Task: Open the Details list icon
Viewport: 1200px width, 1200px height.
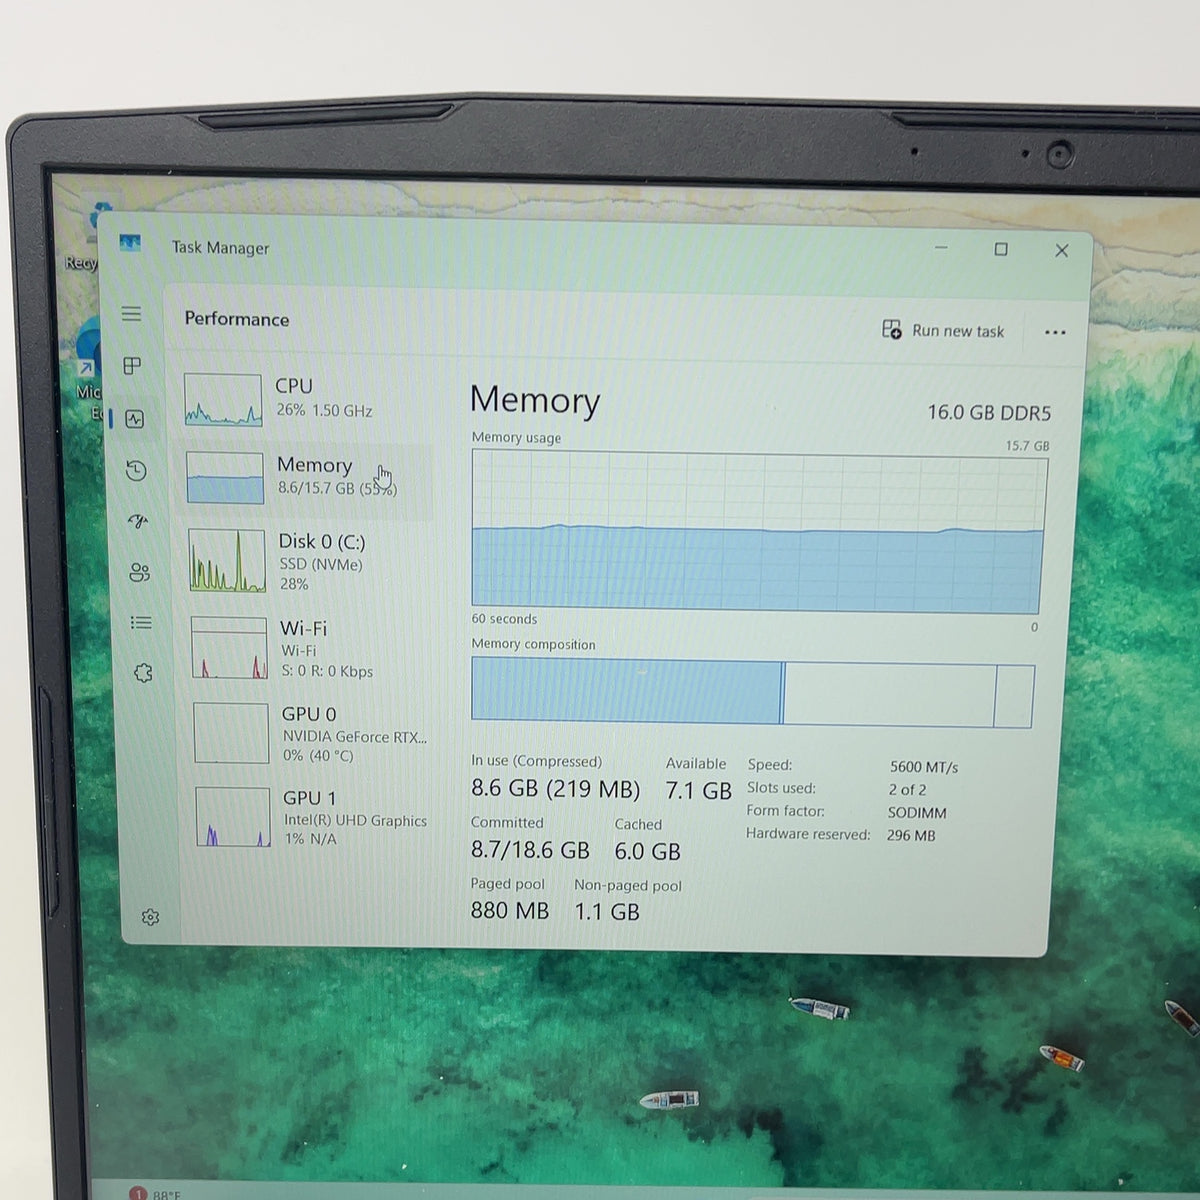Action: click(x=141, y=623)
